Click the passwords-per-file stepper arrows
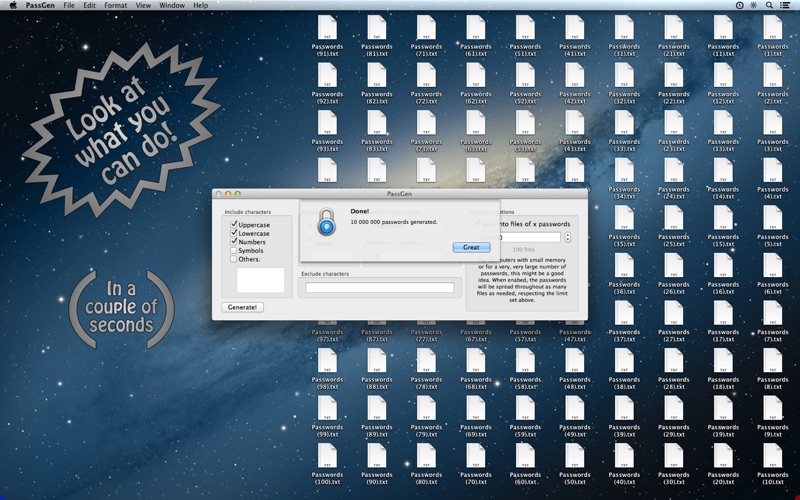Viewport: 800px width, 500px height. [x=567, y=237]
